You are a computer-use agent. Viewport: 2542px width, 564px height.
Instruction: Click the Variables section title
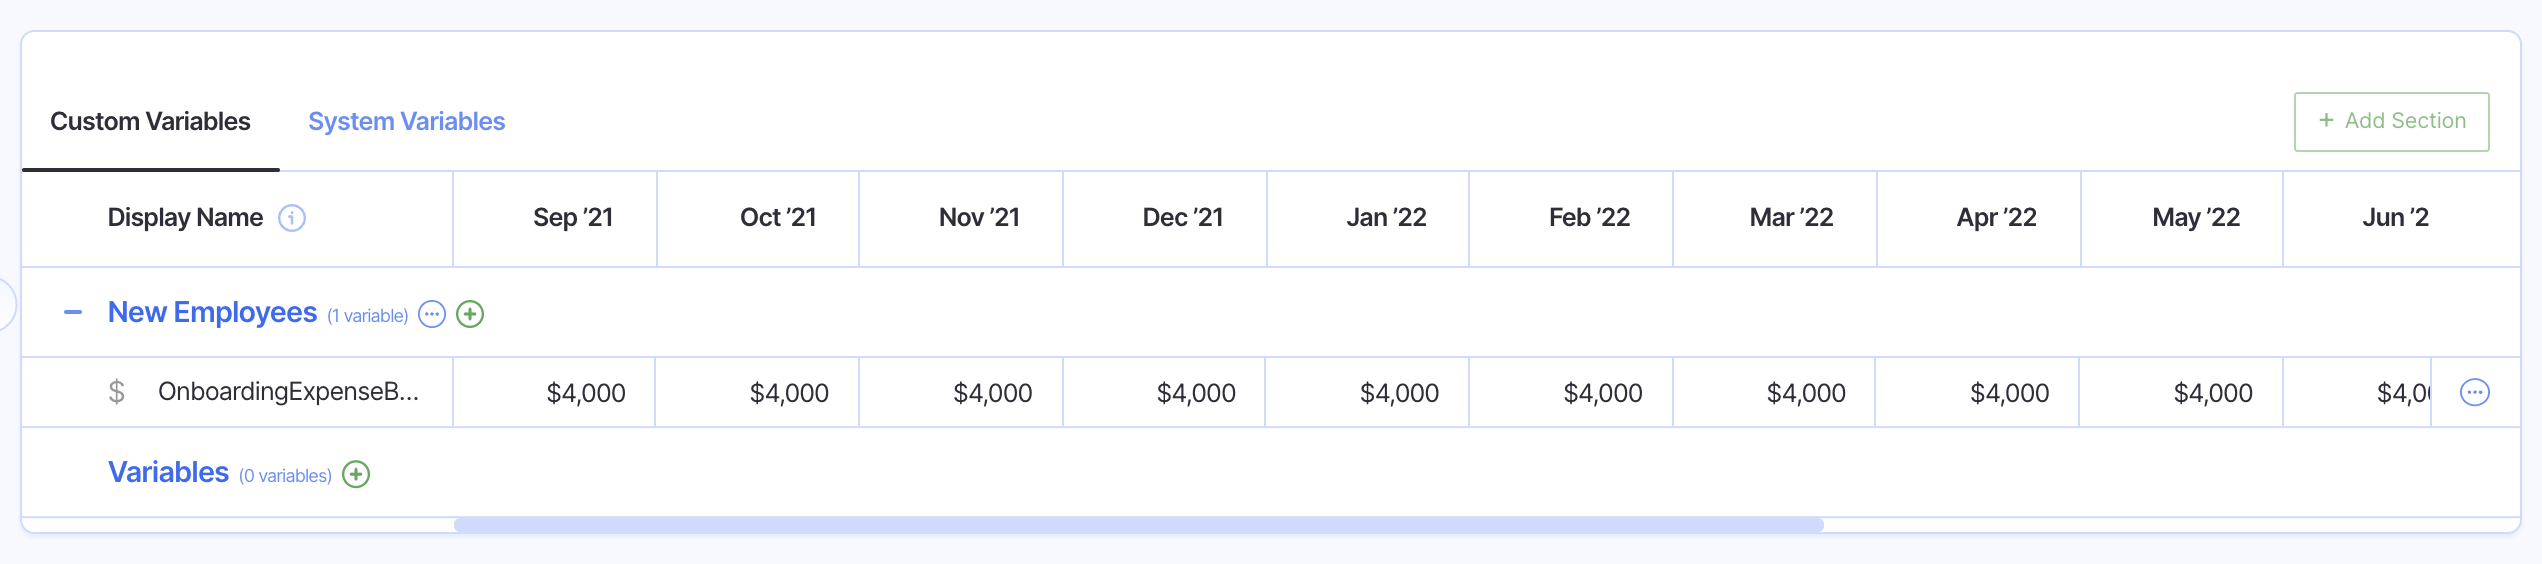click(168, 473)
